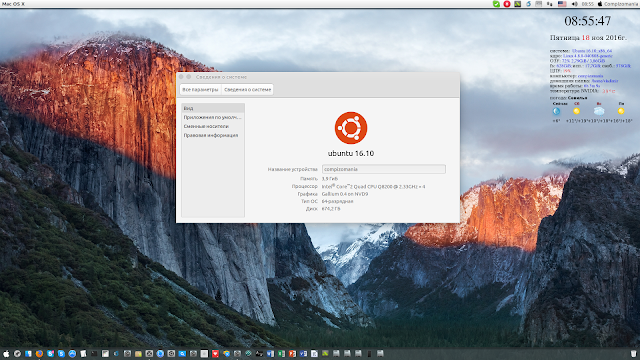This screenshot has width=640, height=360.
Task: Open the NVIDIA tray indicator
Action: click(518, 4)
